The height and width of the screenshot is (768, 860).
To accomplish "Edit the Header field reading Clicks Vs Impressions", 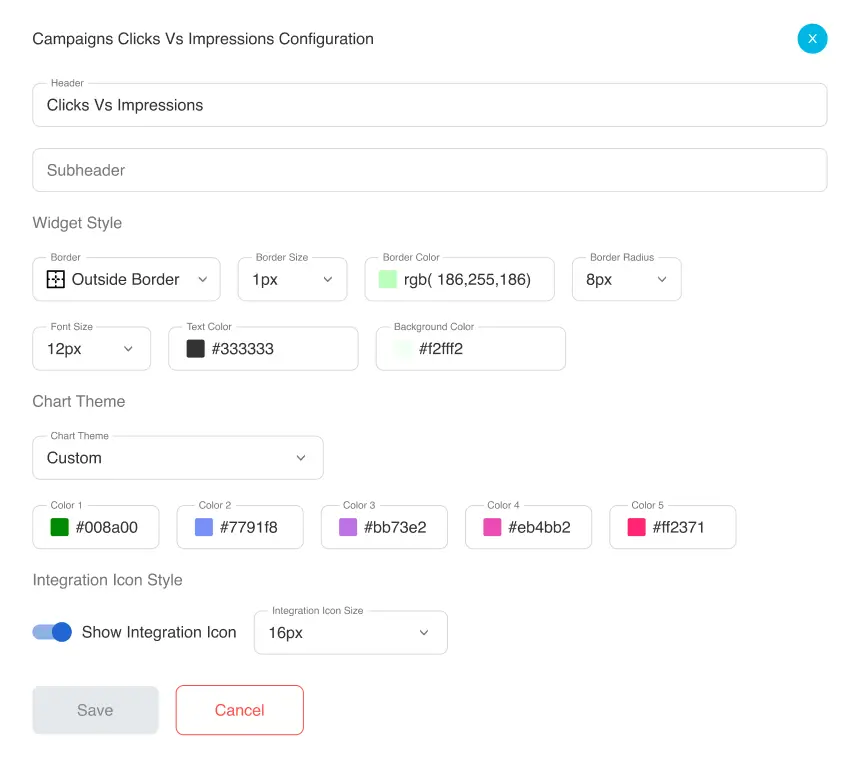I will tap(429, 105).
